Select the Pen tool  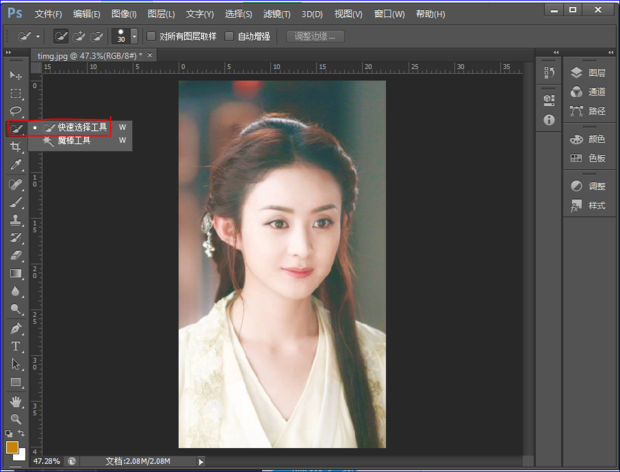pyautogui.click(x=16, y=329)
